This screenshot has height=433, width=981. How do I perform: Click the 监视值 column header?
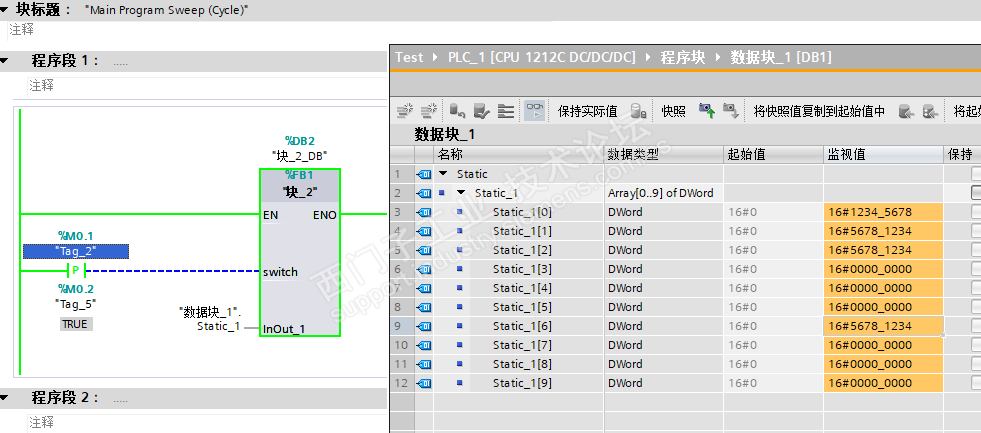[883, 155]
